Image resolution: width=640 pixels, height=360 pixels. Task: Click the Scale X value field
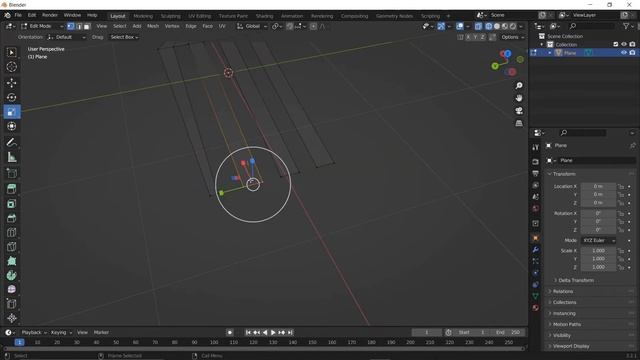pos(598,251)
